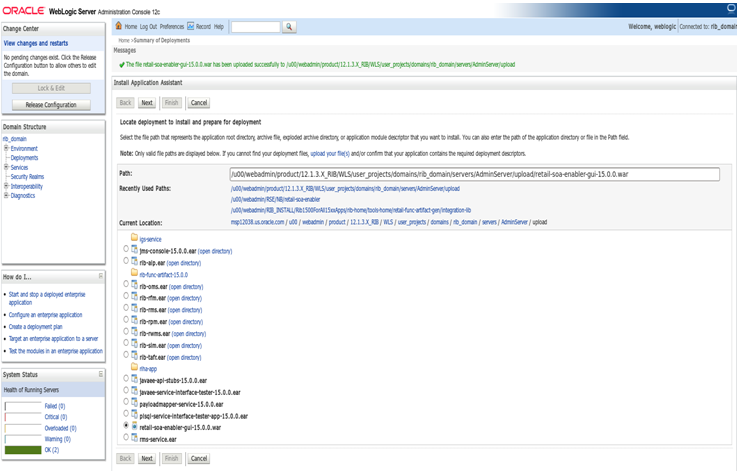
Task: Click the upload your file(s) link
Action: [x=330, y=154]
